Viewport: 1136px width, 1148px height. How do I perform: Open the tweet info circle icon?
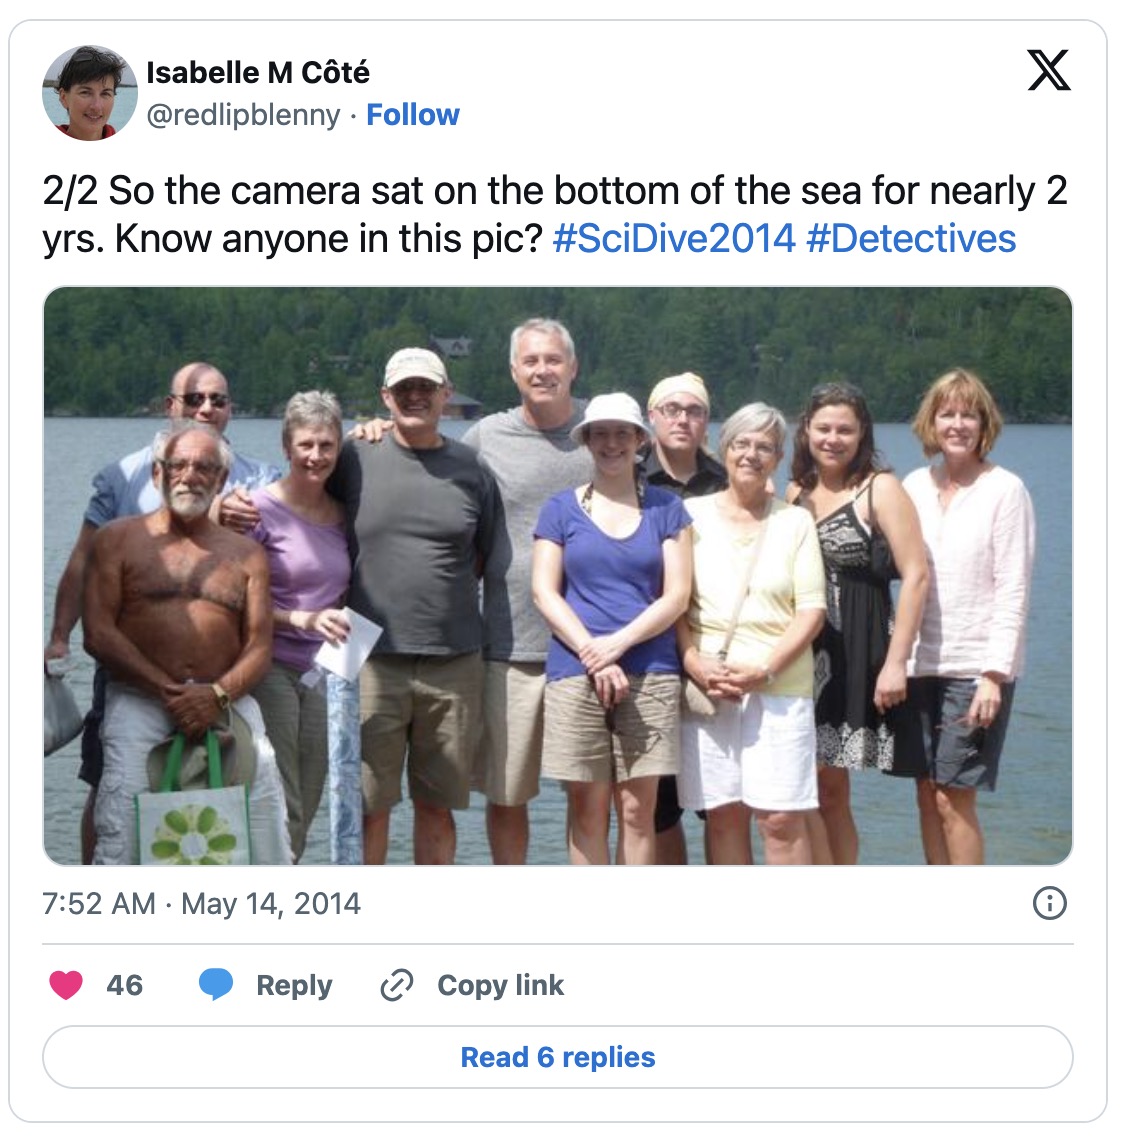point(1049,903)
